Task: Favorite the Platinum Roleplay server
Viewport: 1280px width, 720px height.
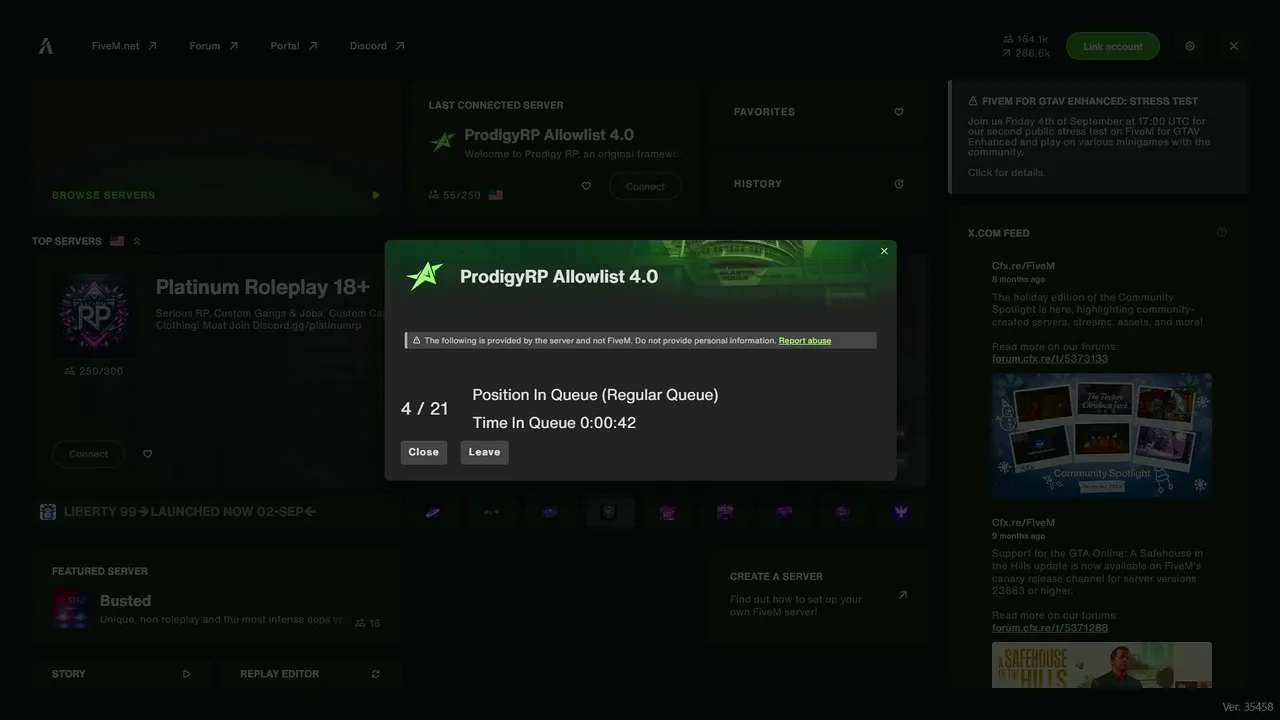Action: pos(148,454)
